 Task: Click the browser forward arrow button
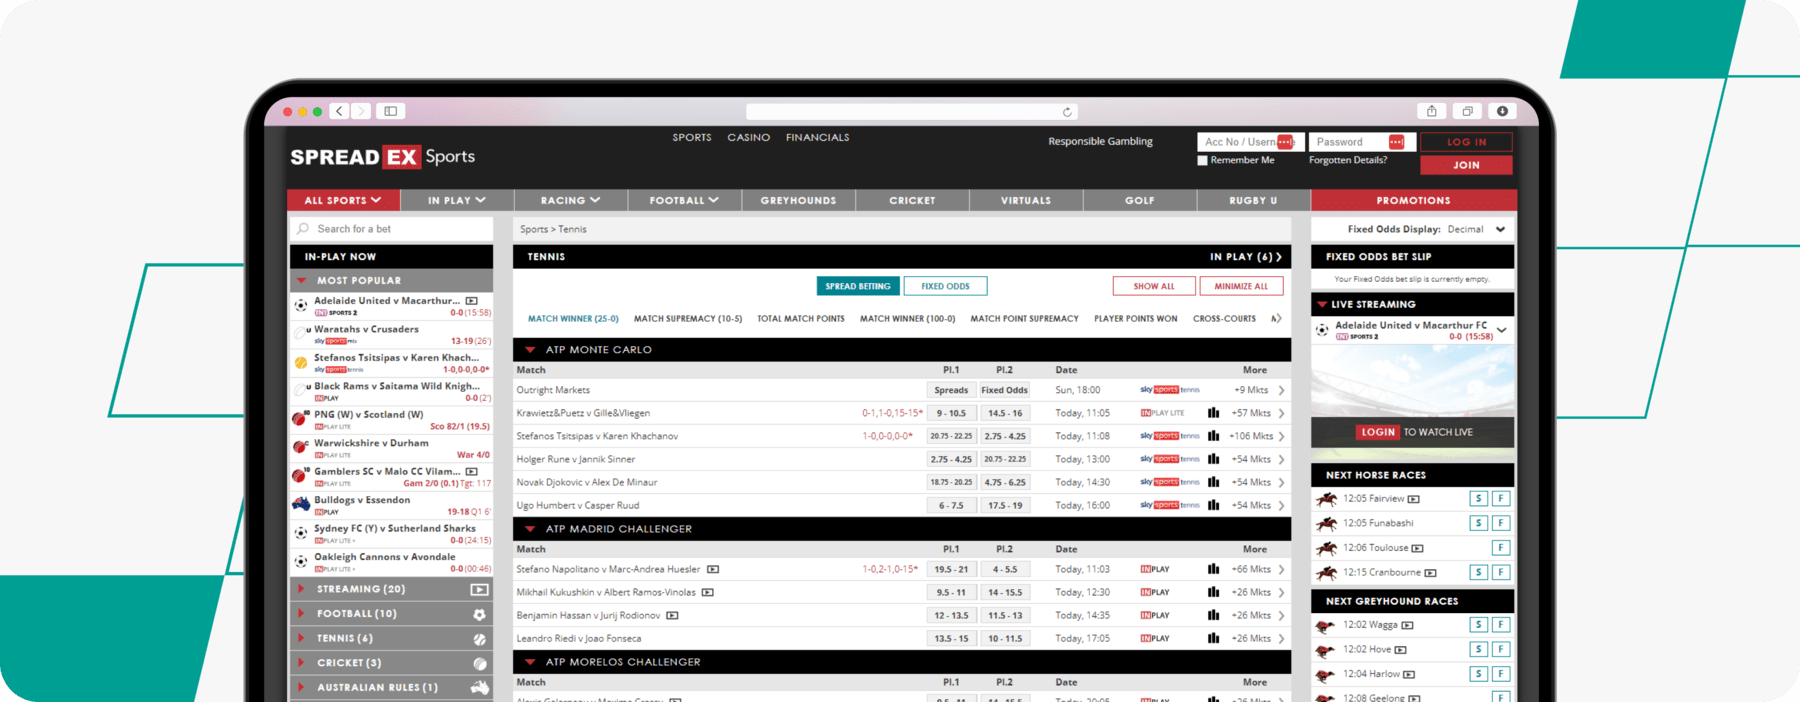coord(361,111)
